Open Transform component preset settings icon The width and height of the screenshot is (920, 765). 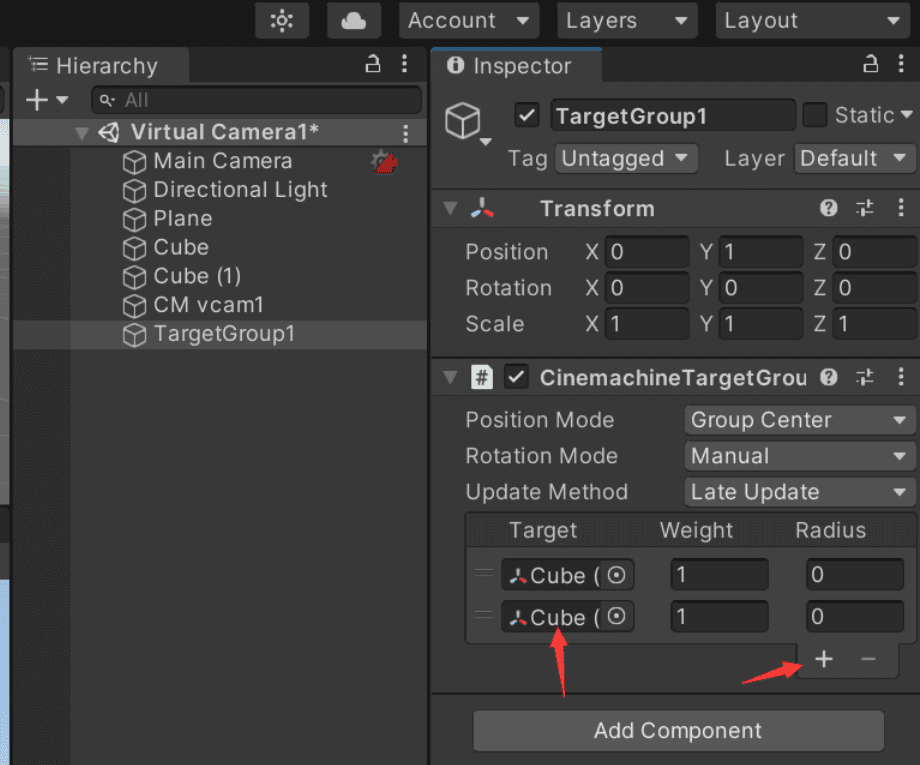[x=864, y=208]
